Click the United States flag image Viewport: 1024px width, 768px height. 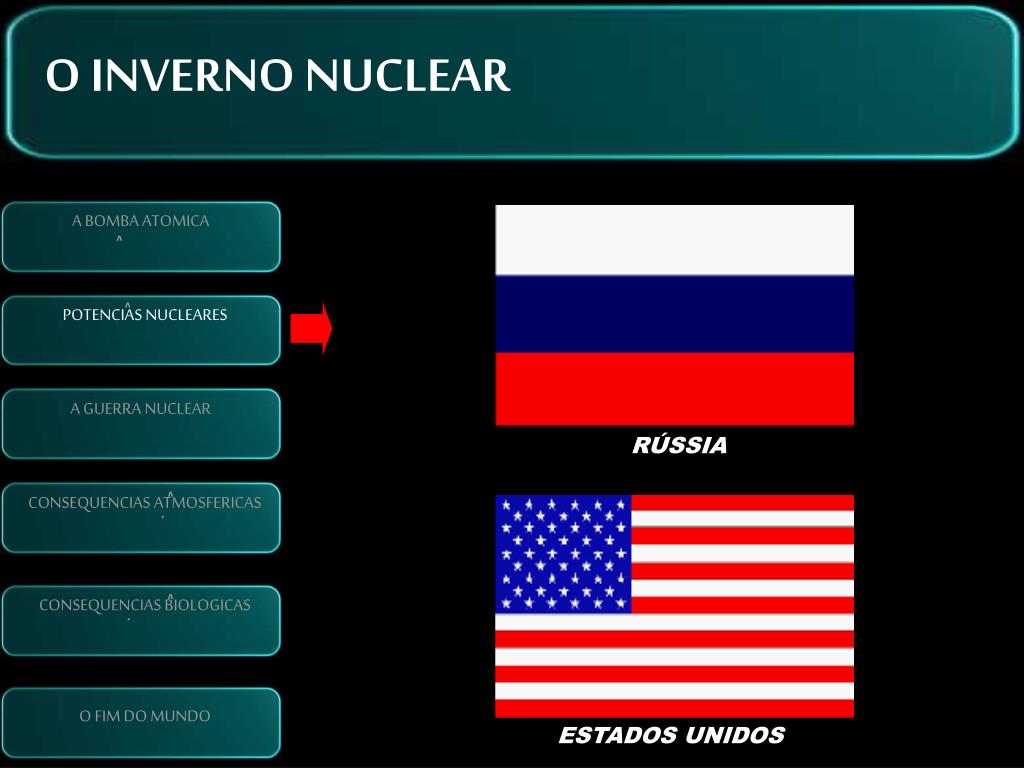675,606
